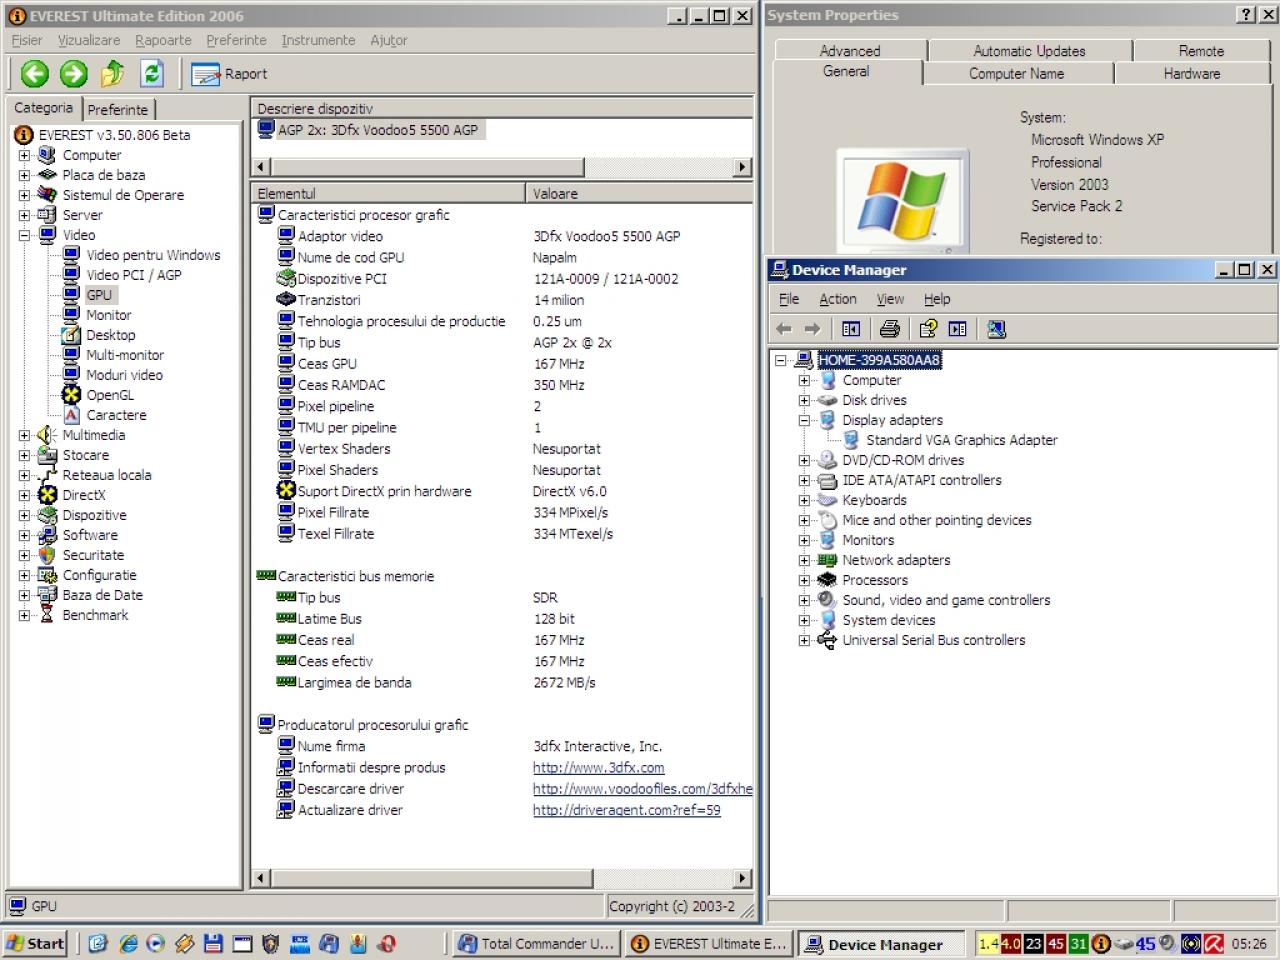Open the Fisier menu in EVEREST
1280x960 pixels.
pyautogui.click(x=27, y=40)
